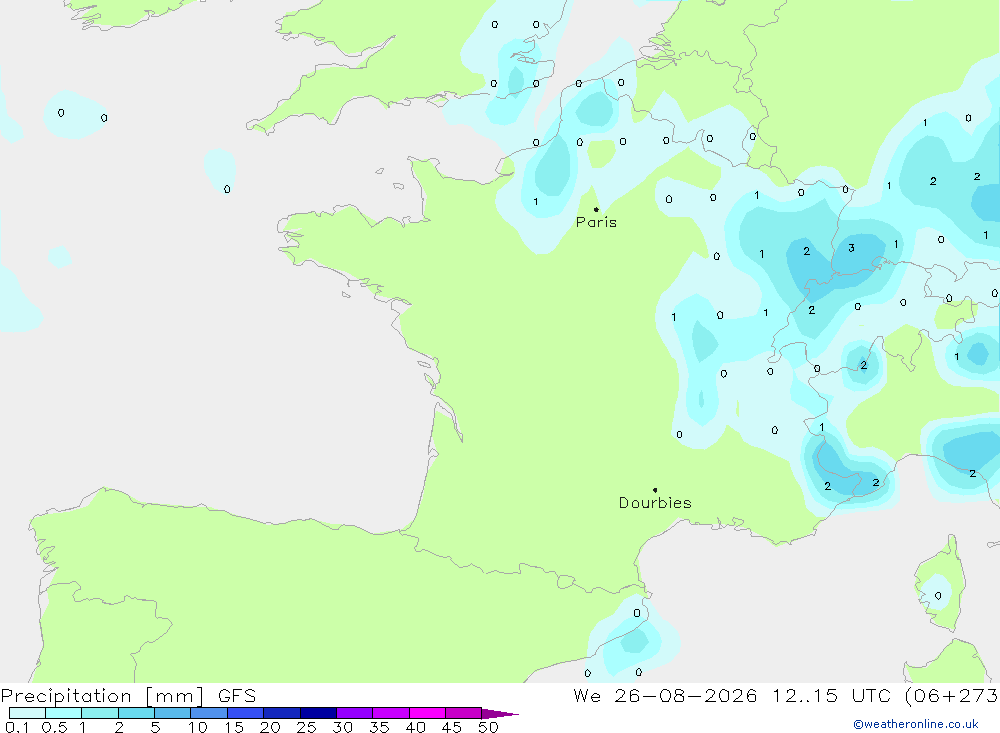Click the legend label '0.5'

[x=55, y=727]
